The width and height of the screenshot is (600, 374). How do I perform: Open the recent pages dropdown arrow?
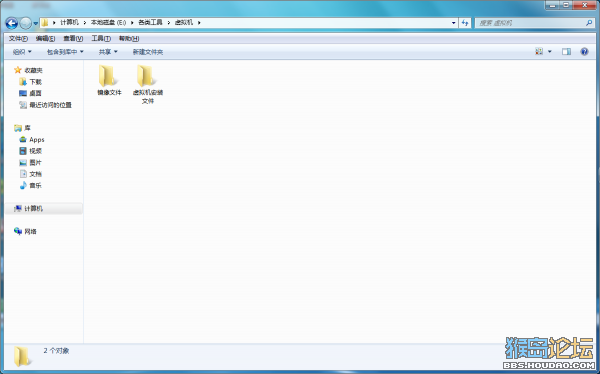click(36, 23)
